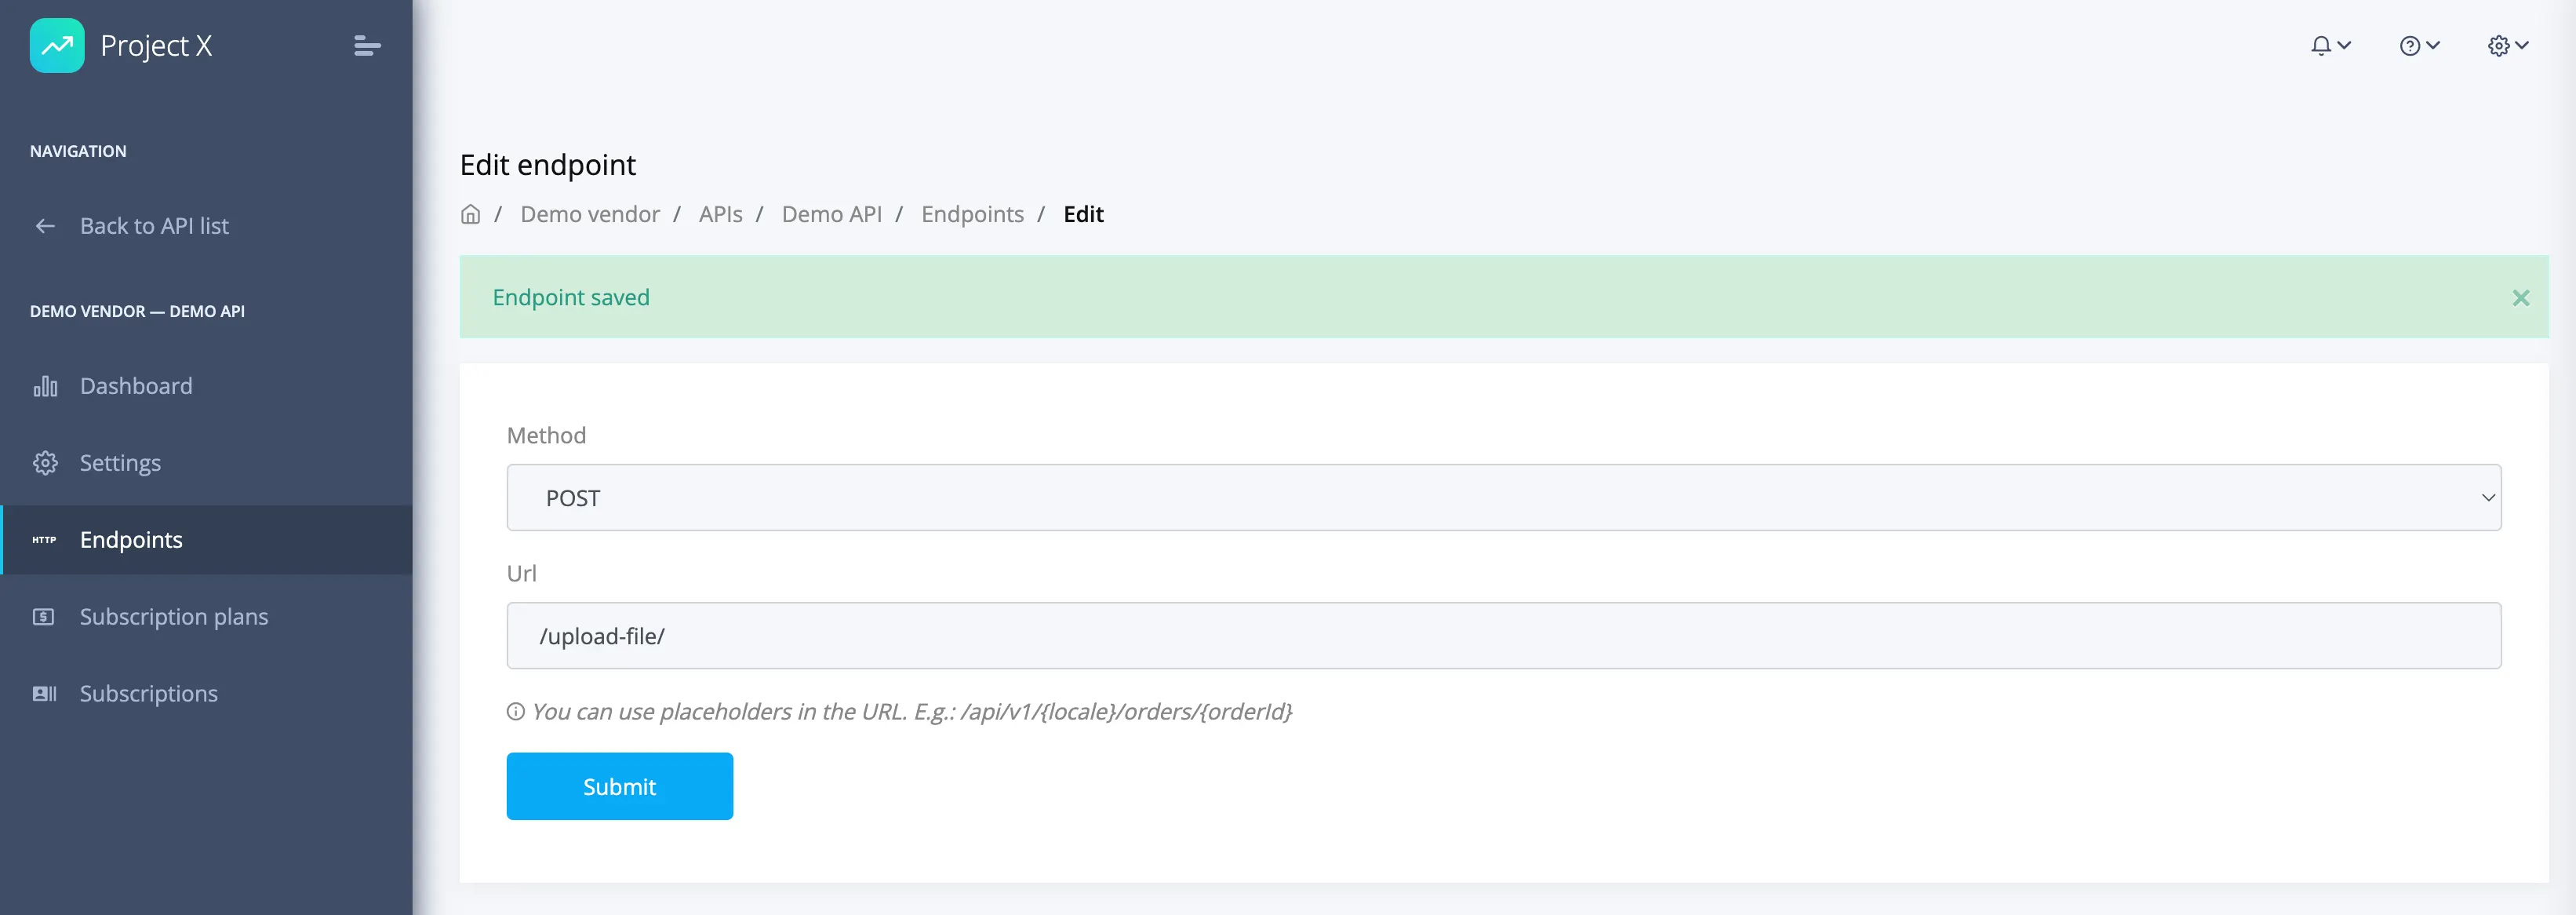2576x915 pixels.
Task: Click the DEMO VENDOR — DEMO API header
Action: [137, 311]
